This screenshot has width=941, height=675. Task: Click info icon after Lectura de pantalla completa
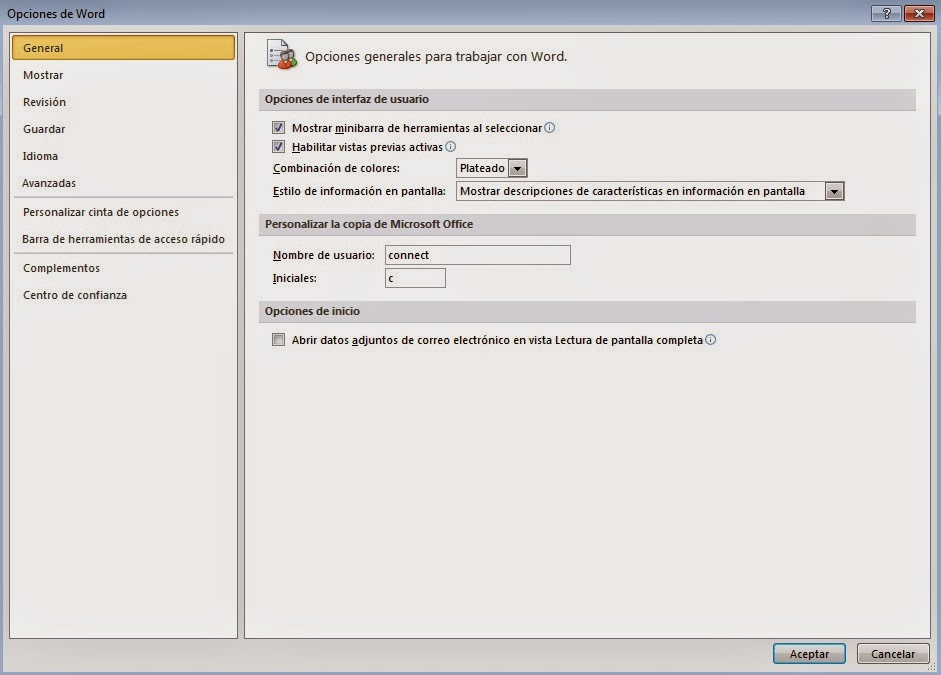(710, 340)
